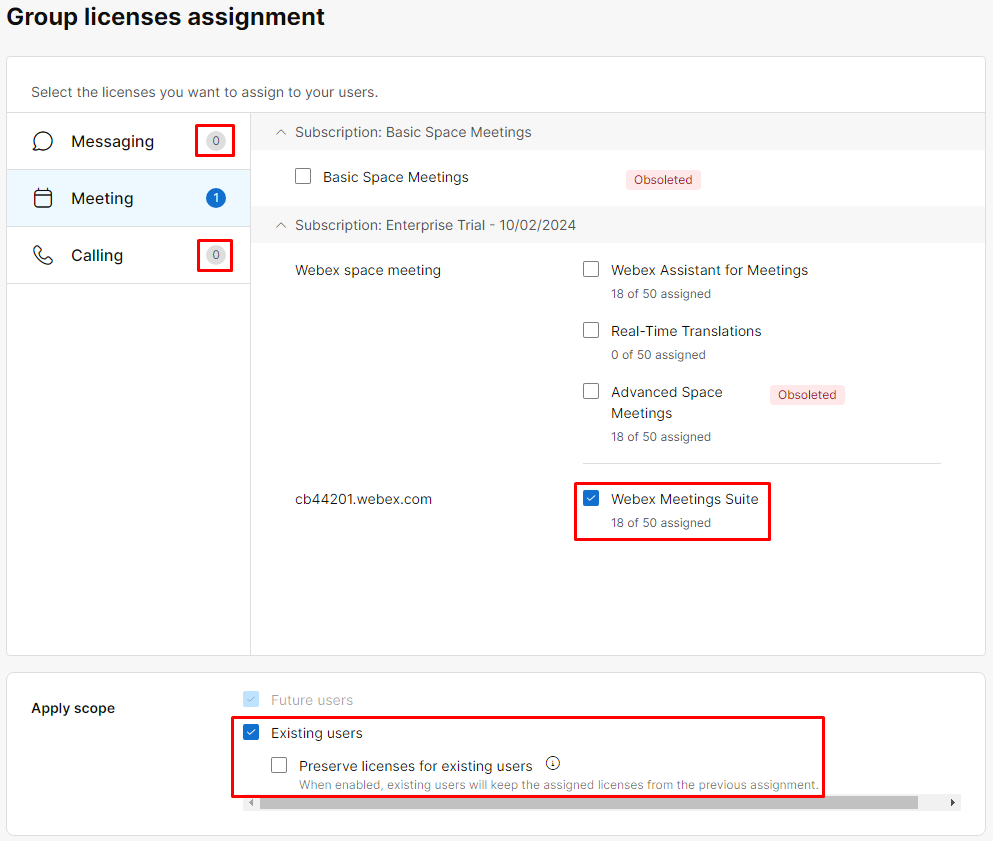Click the info icon beside Preserve licenses

[553, 764]
